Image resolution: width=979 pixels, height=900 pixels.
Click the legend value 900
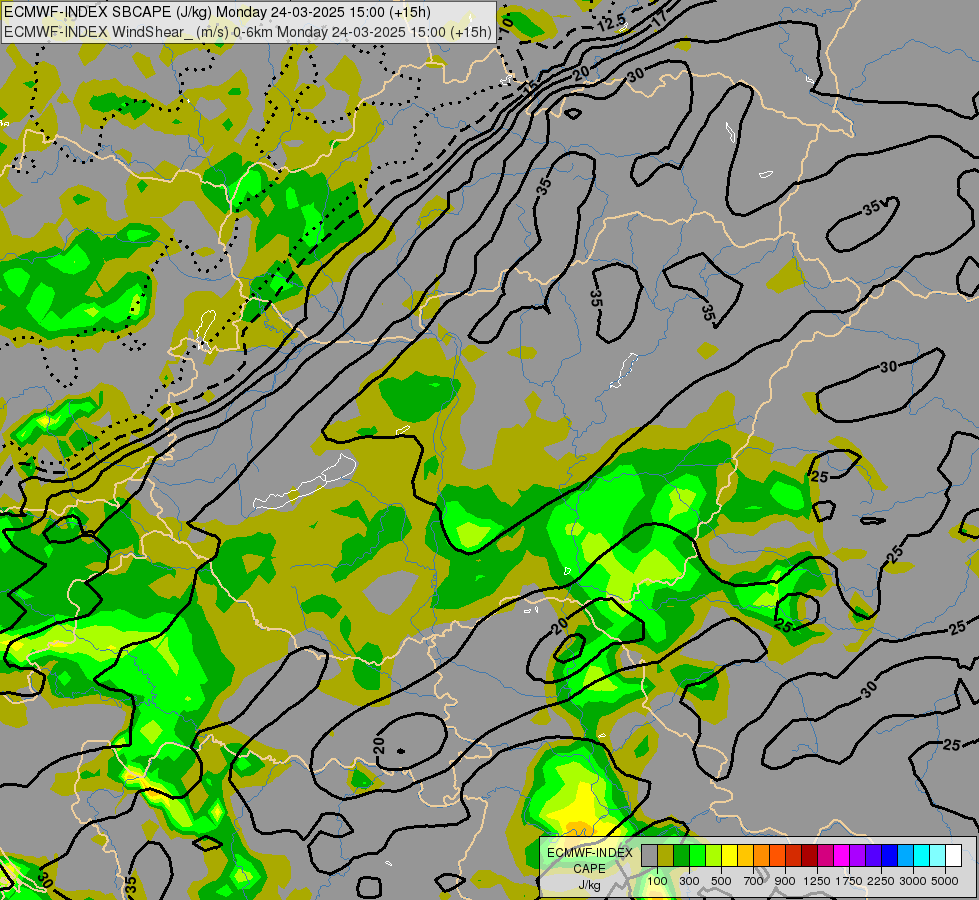pyautogui.click(x=785, y=881)
